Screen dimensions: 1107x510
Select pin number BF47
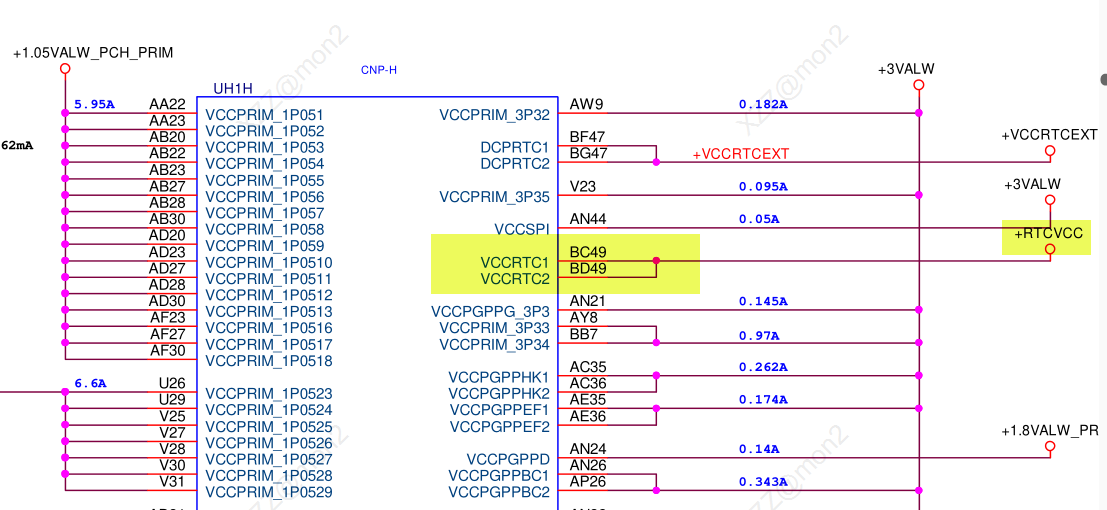tap(587, 137)
